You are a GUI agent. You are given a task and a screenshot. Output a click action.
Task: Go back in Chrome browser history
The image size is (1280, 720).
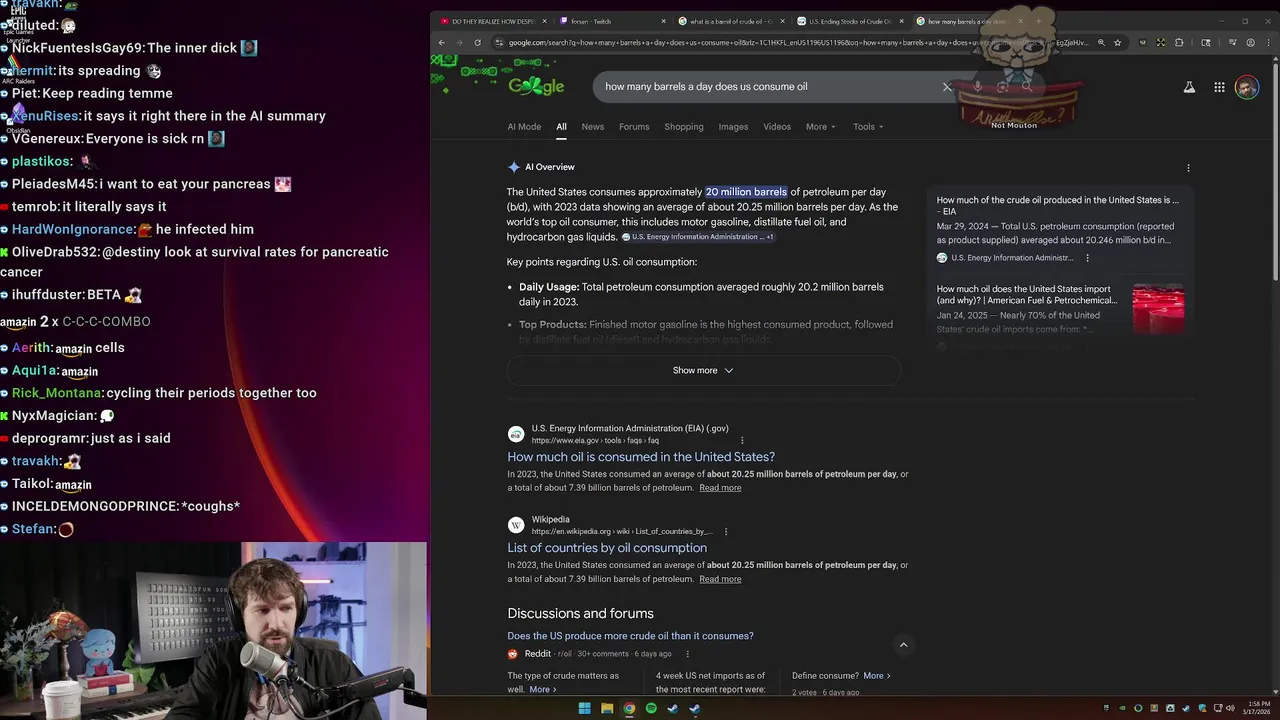click(442, 43)
